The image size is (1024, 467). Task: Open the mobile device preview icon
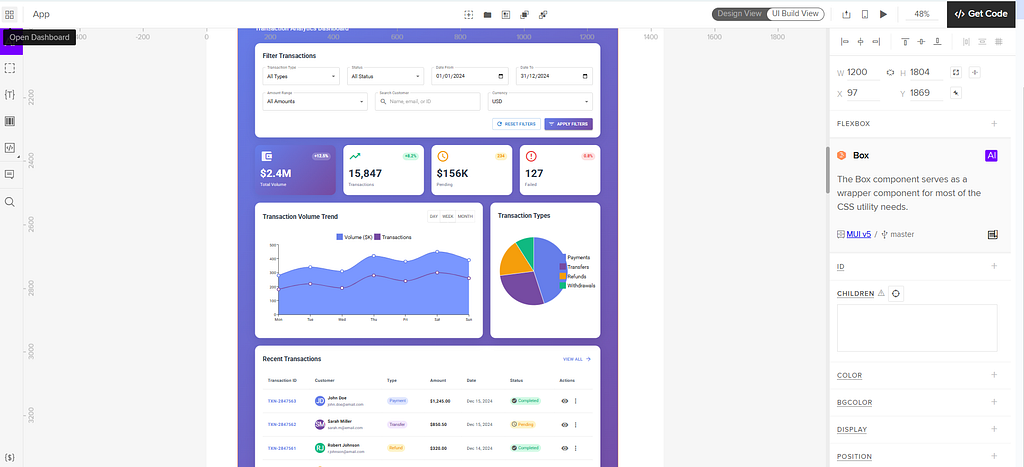[x=865, y=14]
